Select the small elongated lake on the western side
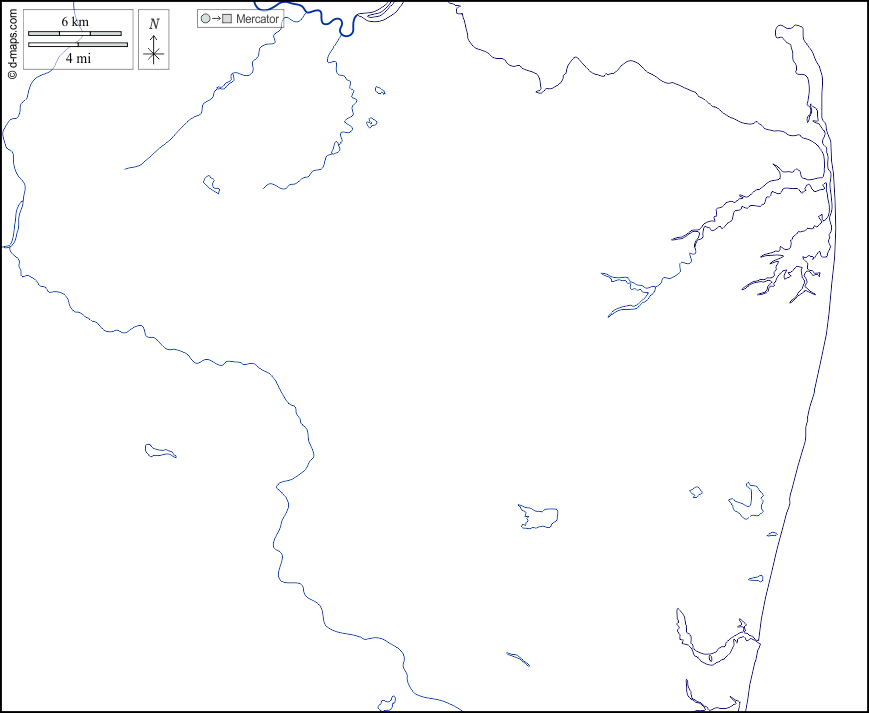The height and width of the screenshot is (713, 869). point(160,451)
